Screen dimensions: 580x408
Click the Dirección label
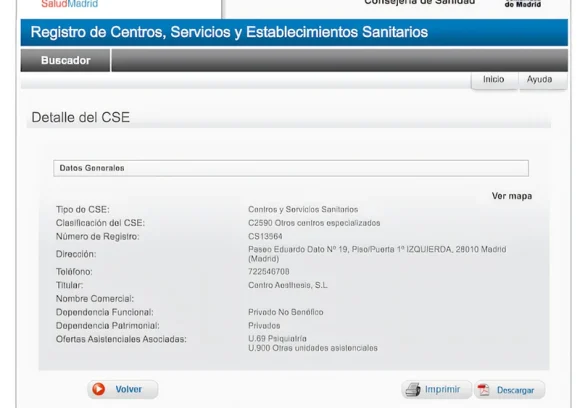click(76, 254)
